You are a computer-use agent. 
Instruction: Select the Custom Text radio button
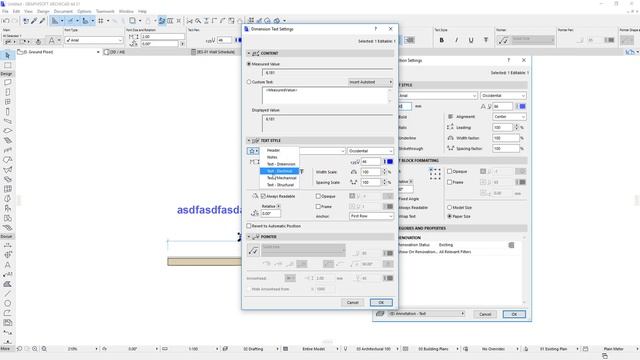pos(249,82)
